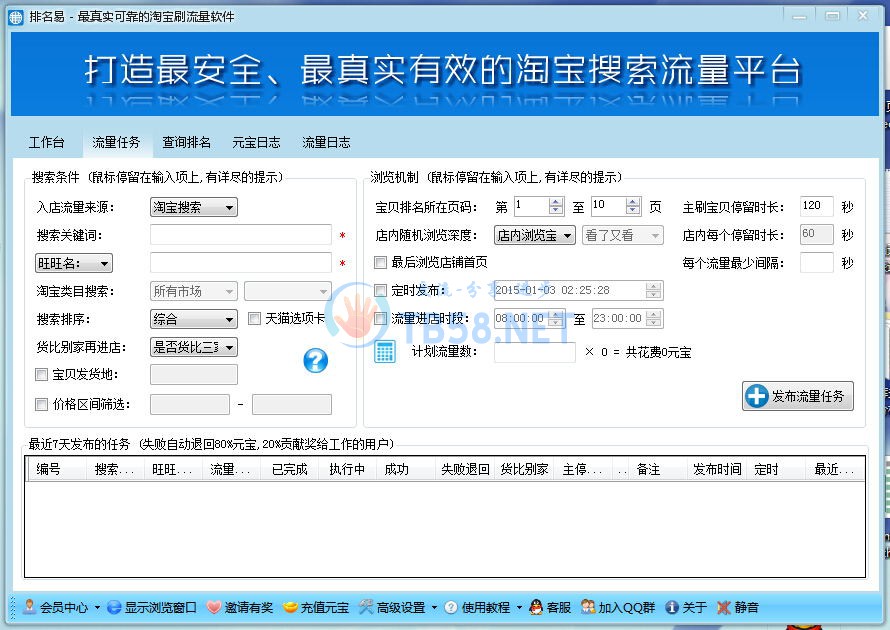Open the 元宝日志 tab
This screenshot has height=630, width=890.
coord(257,142)
